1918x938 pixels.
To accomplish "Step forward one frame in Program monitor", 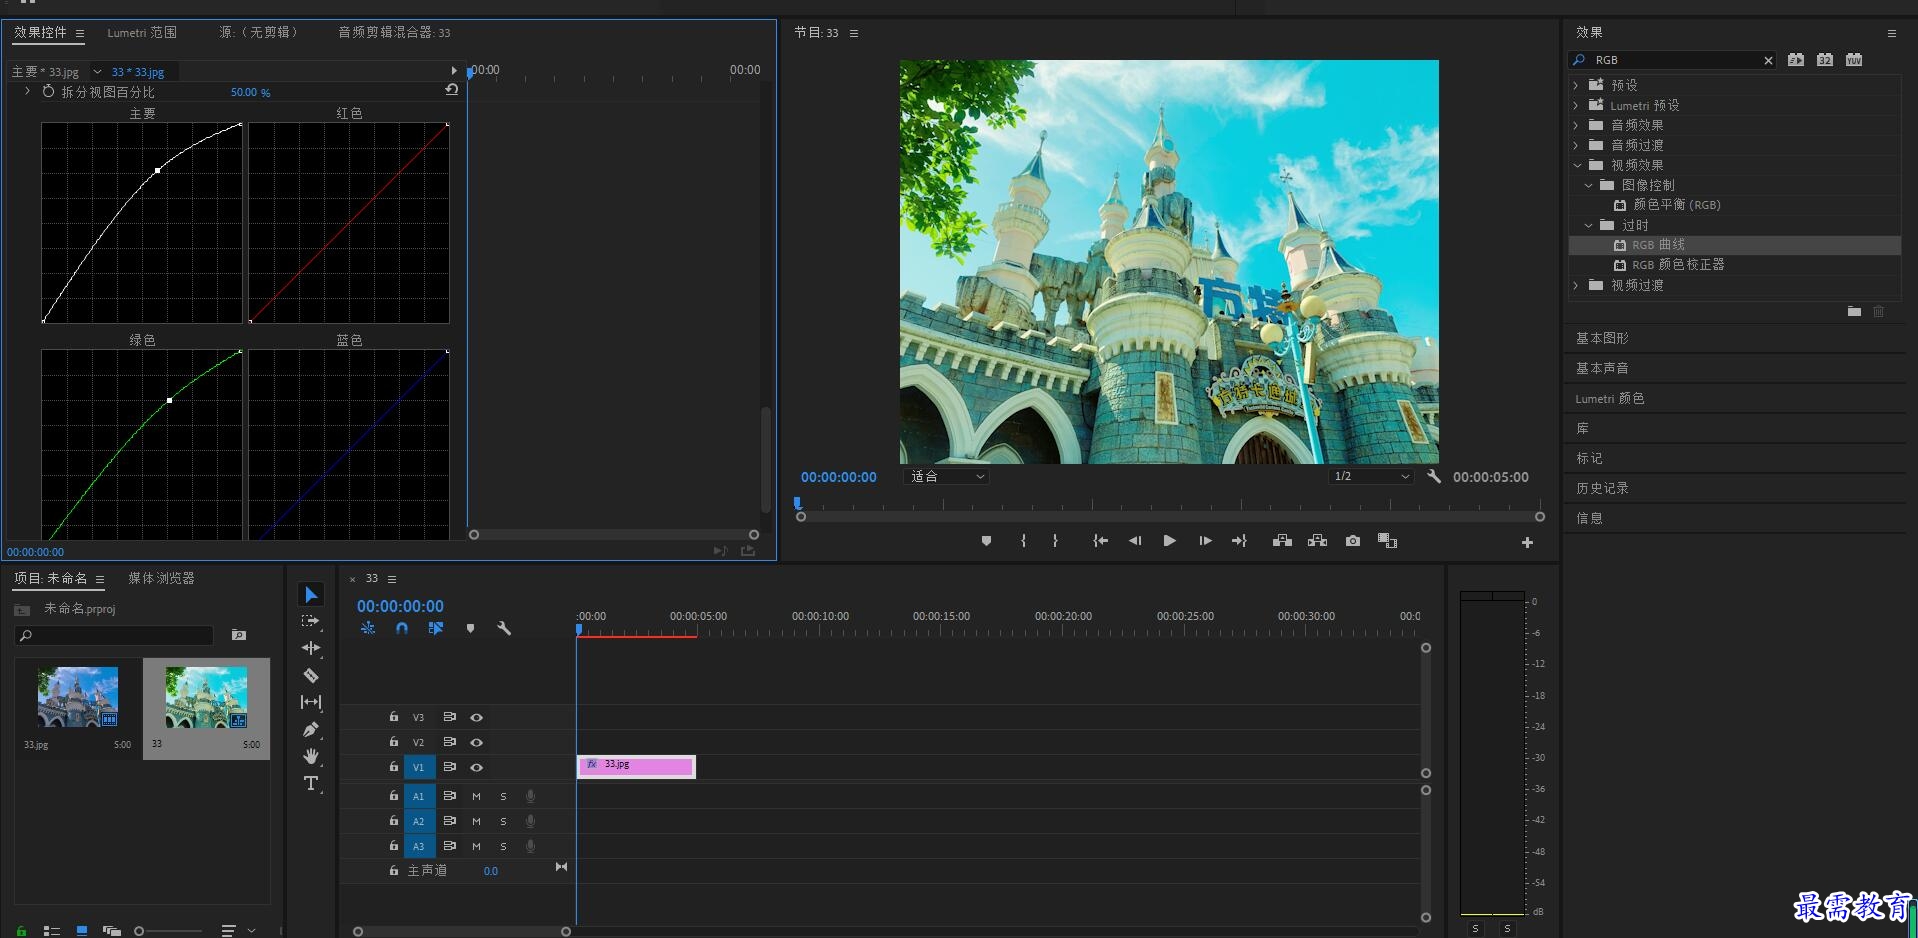I will point(1205,541).
